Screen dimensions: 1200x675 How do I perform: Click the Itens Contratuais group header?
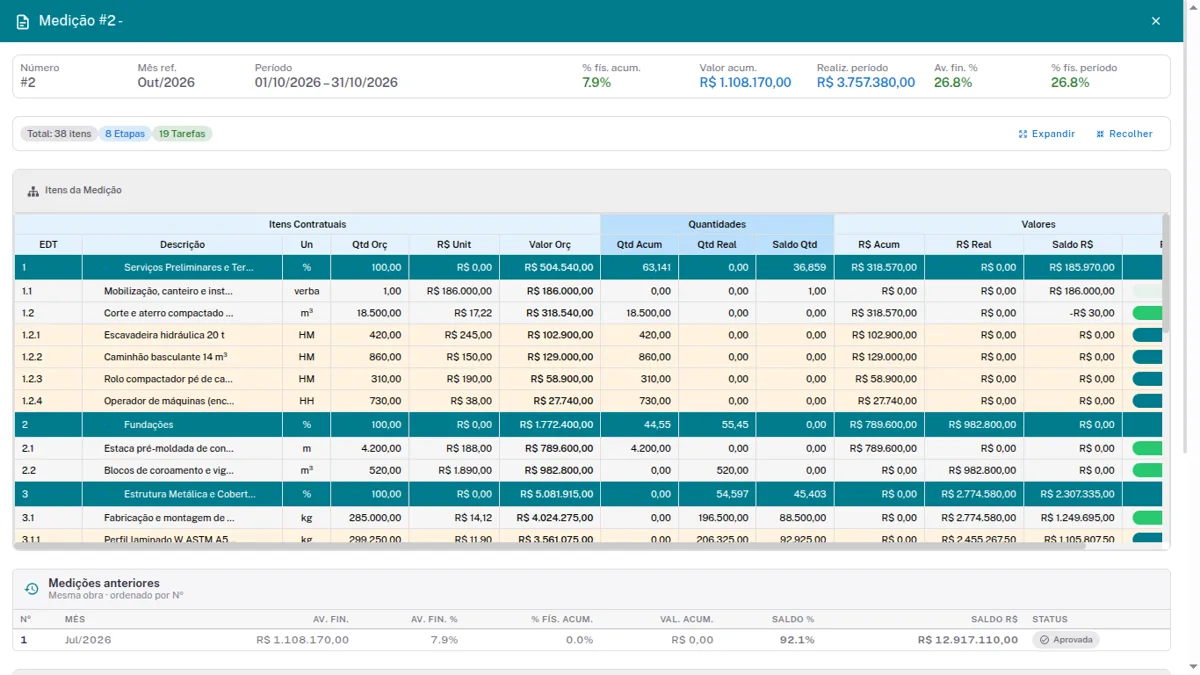click(308, 225)
